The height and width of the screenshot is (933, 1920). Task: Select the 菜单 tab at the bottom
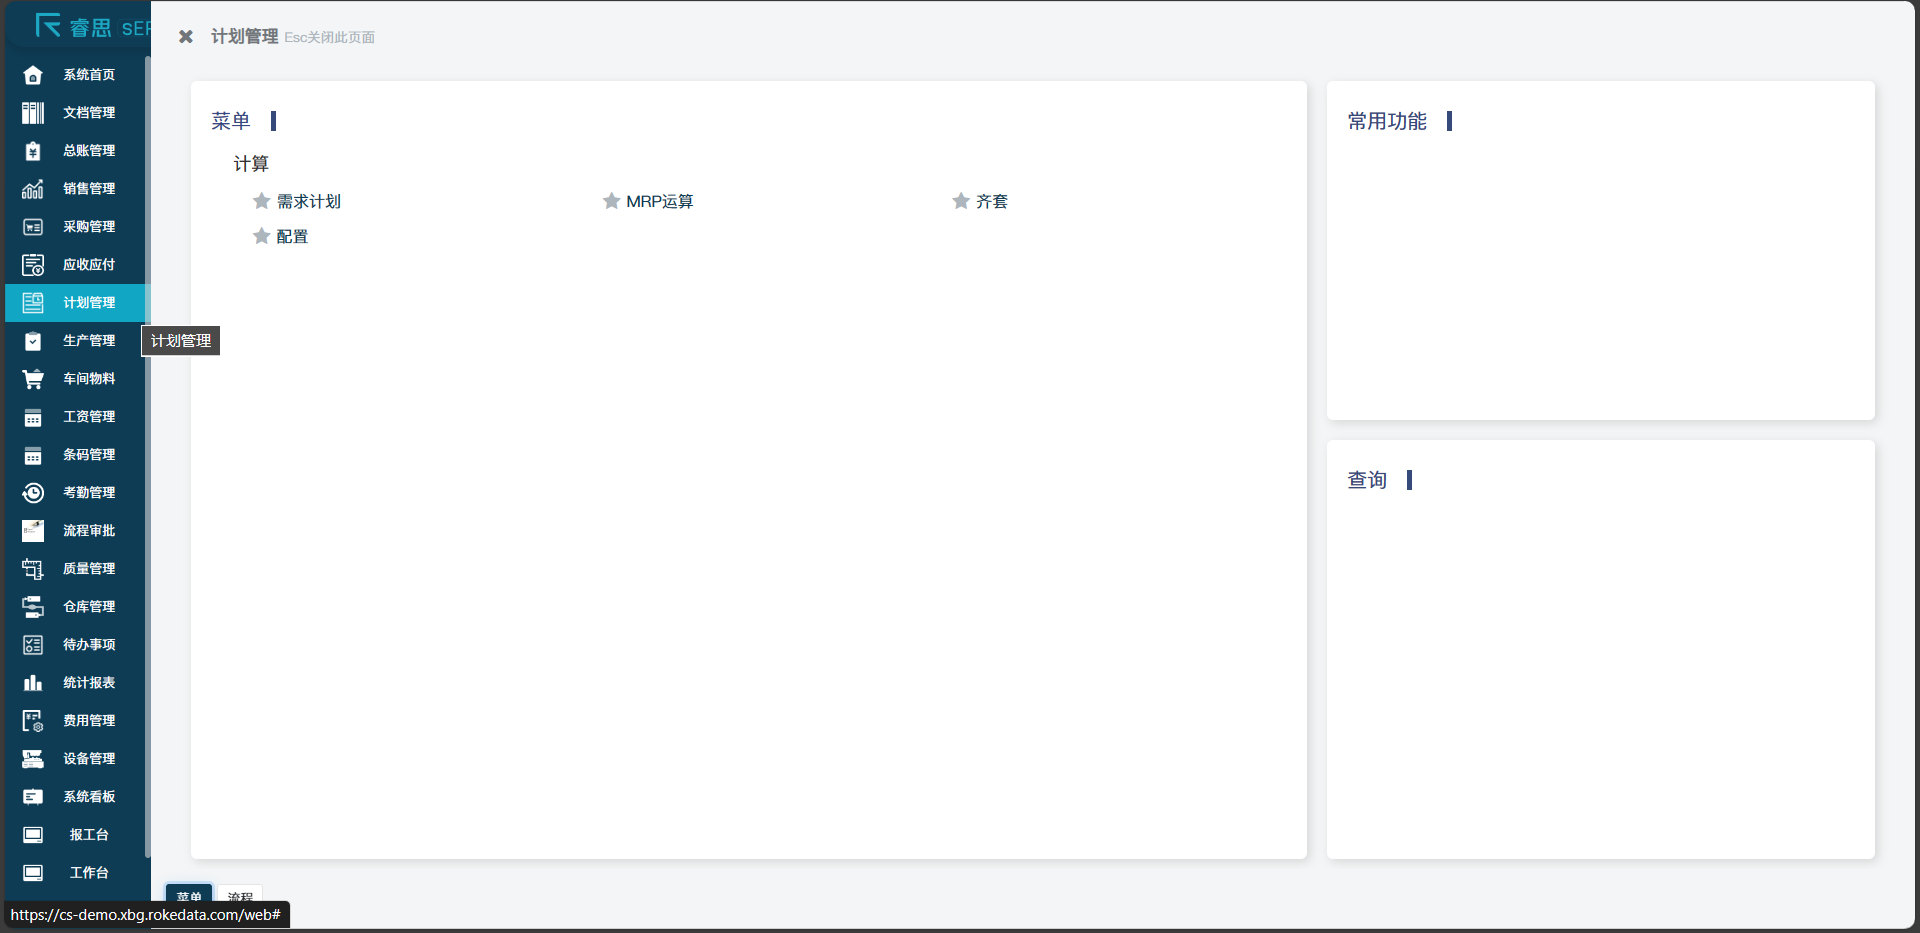pos(188,897)
